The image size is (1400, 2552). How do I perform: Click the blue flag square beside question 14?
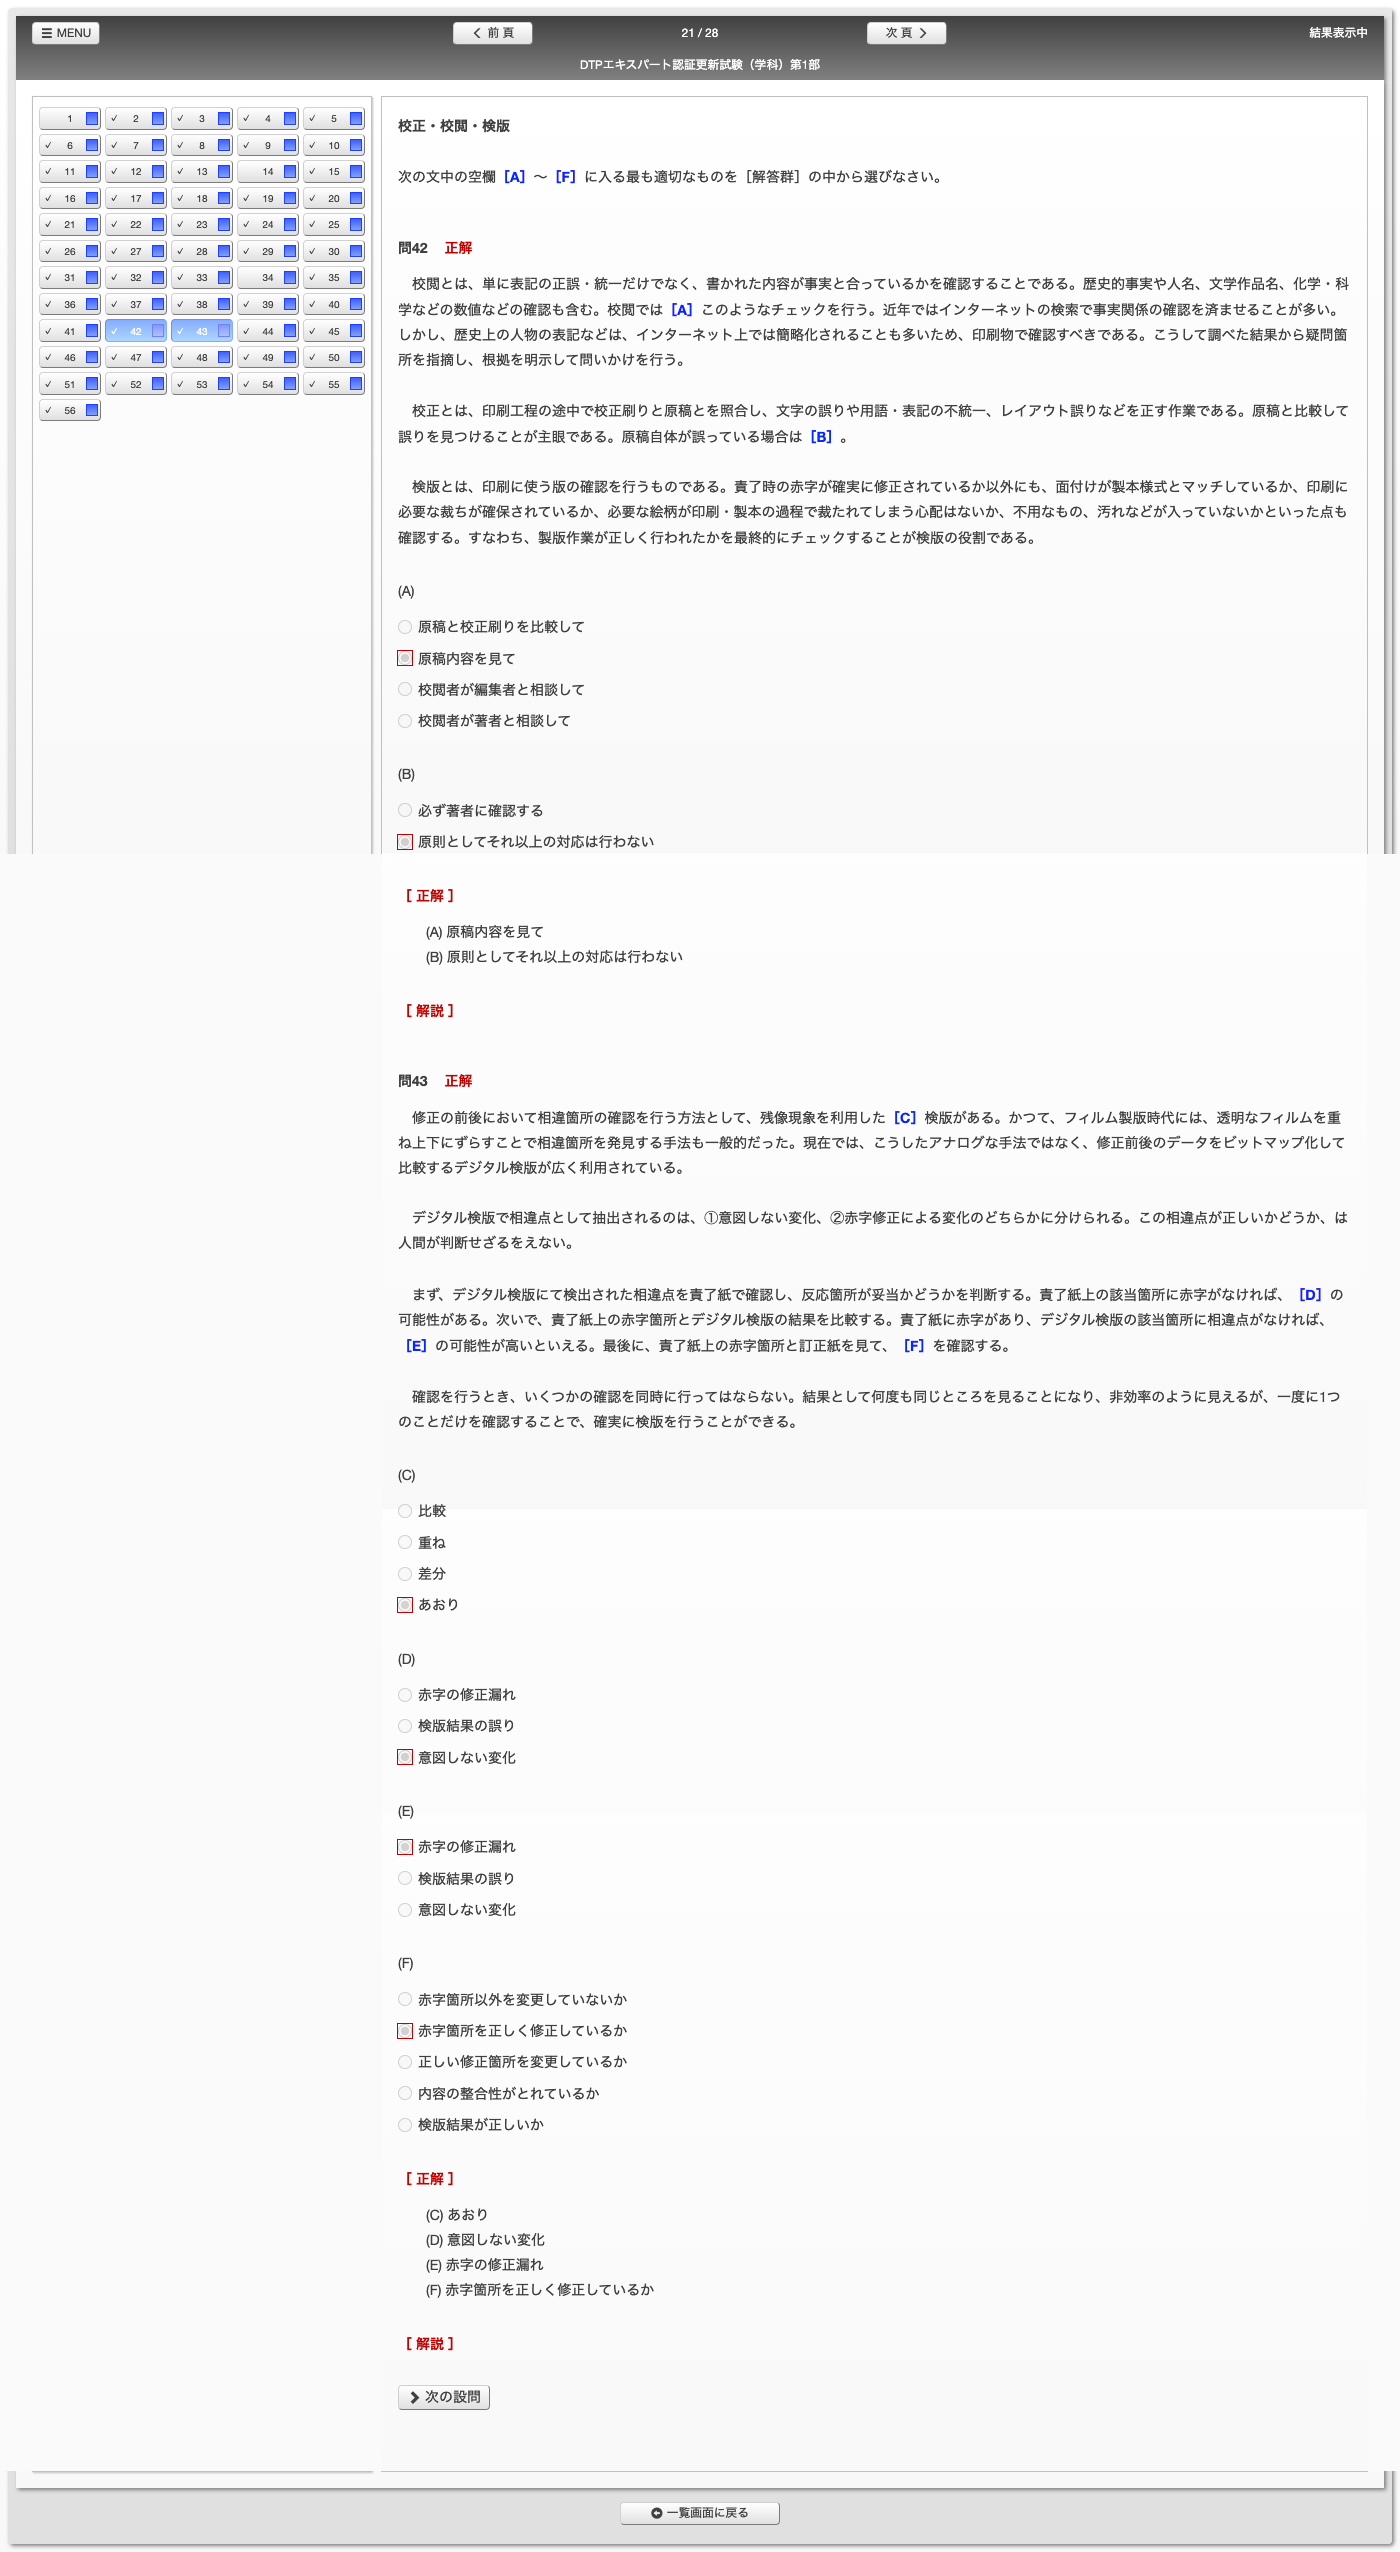(x=290, y=172)
